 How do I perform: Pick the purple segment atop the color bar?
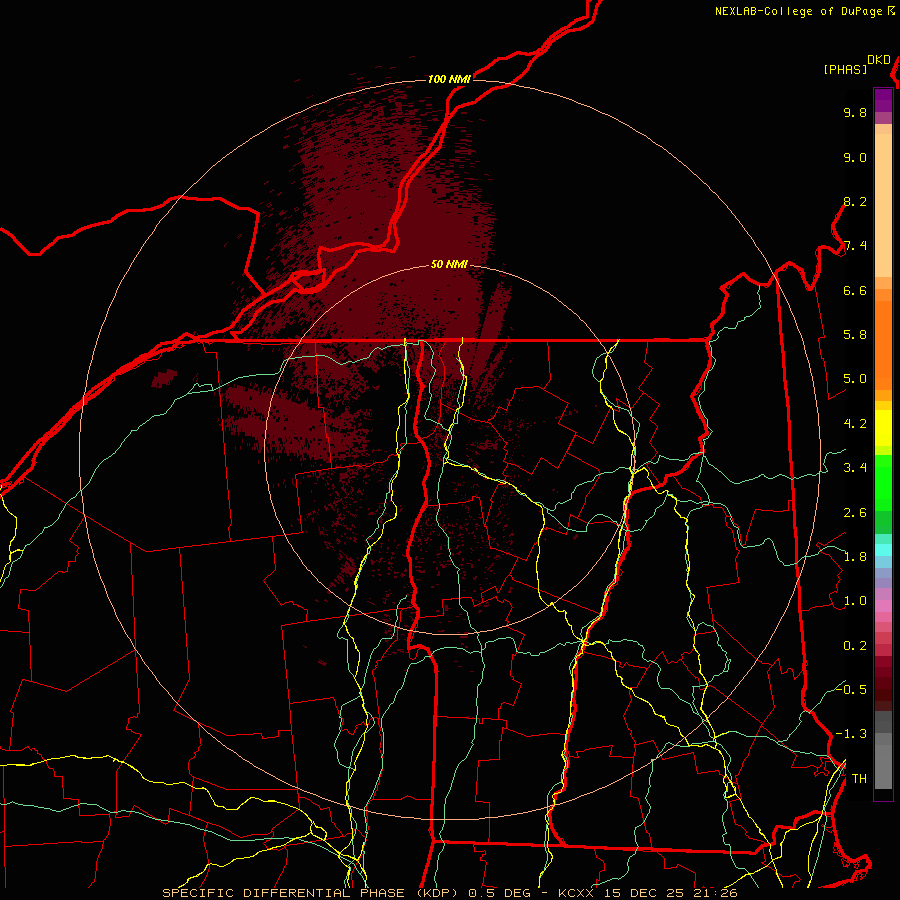883,100
